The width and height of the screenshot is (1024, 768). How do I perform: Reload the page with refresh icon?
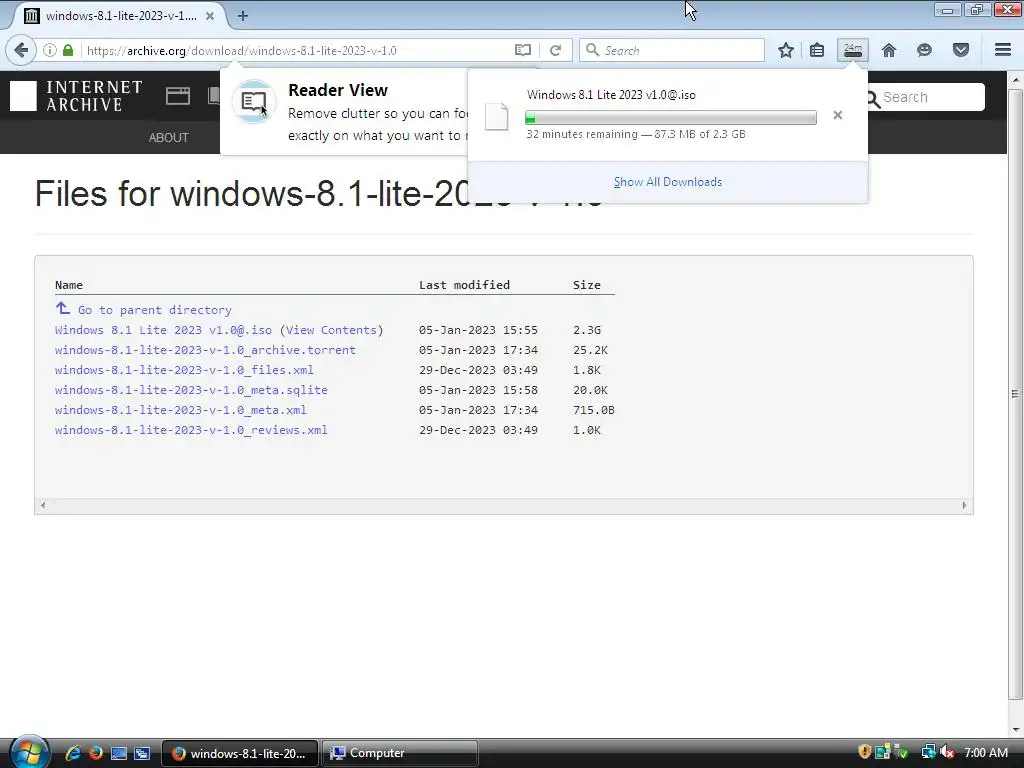tap(556, 50)
